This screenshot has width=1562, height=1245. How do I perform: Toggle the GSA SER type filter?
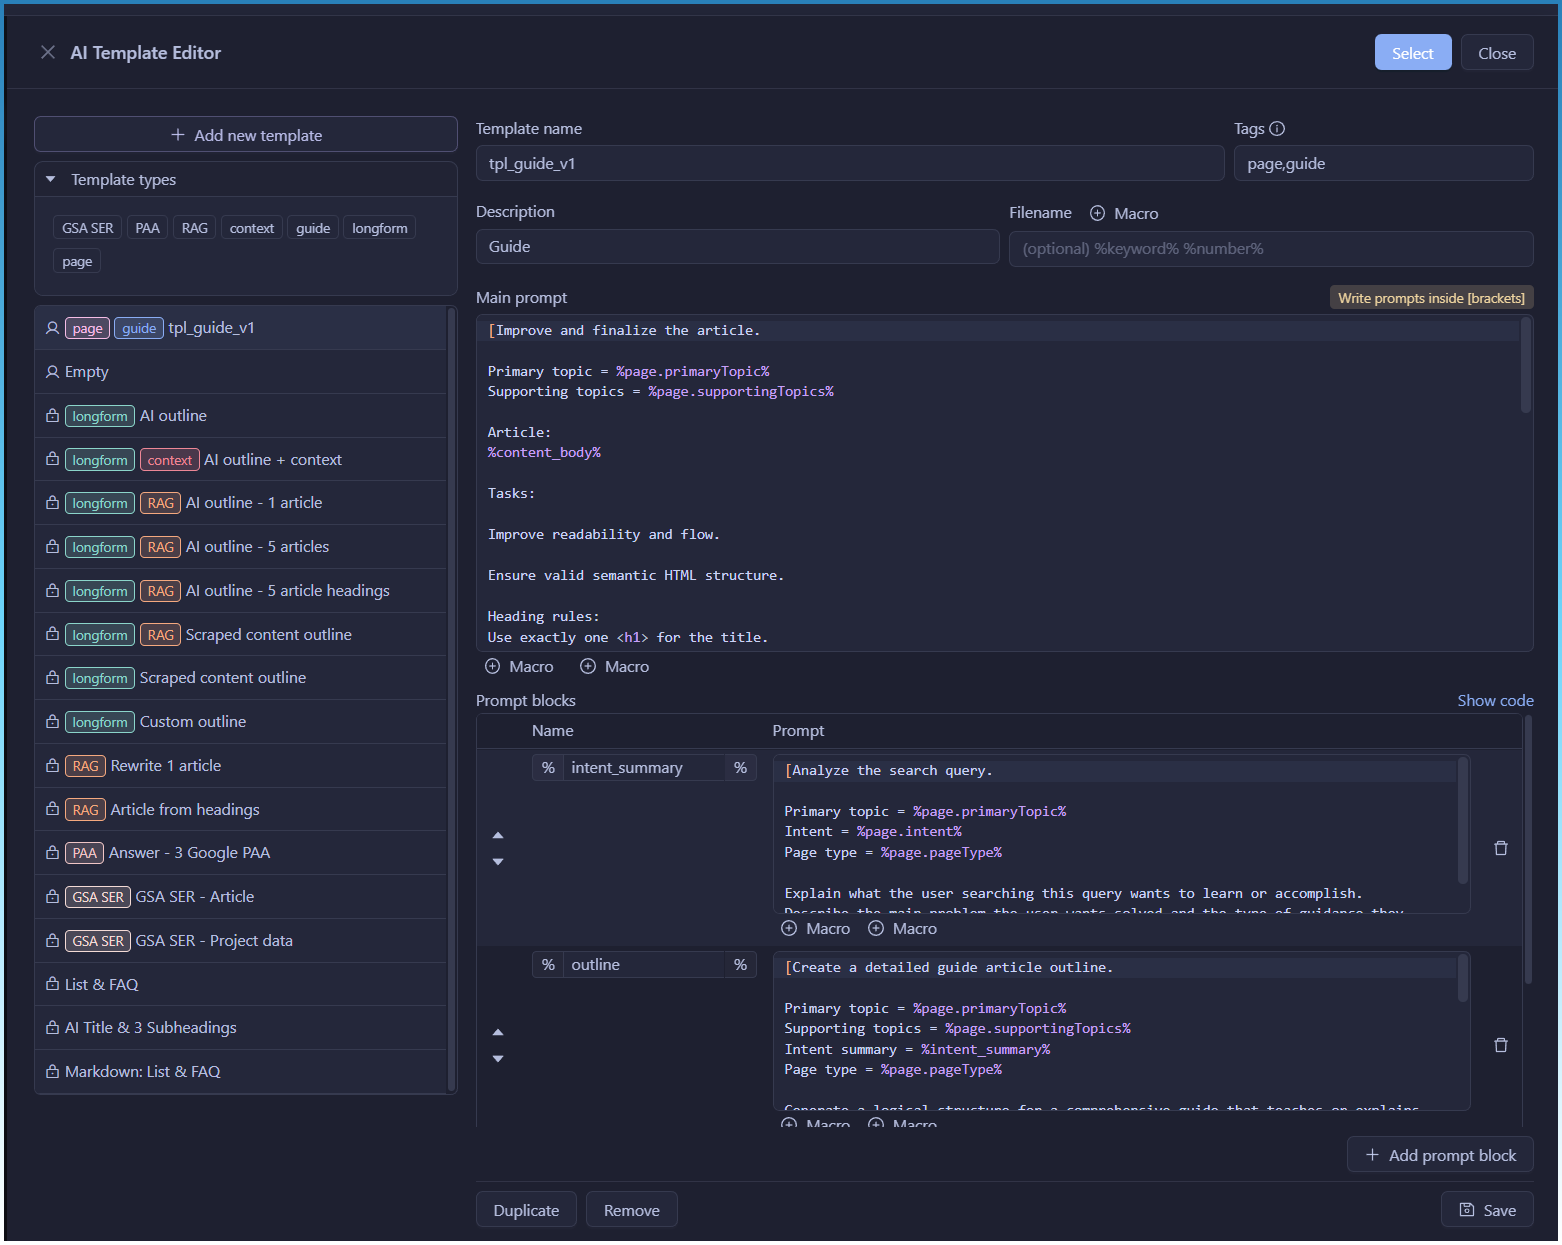tap(88, 228)
